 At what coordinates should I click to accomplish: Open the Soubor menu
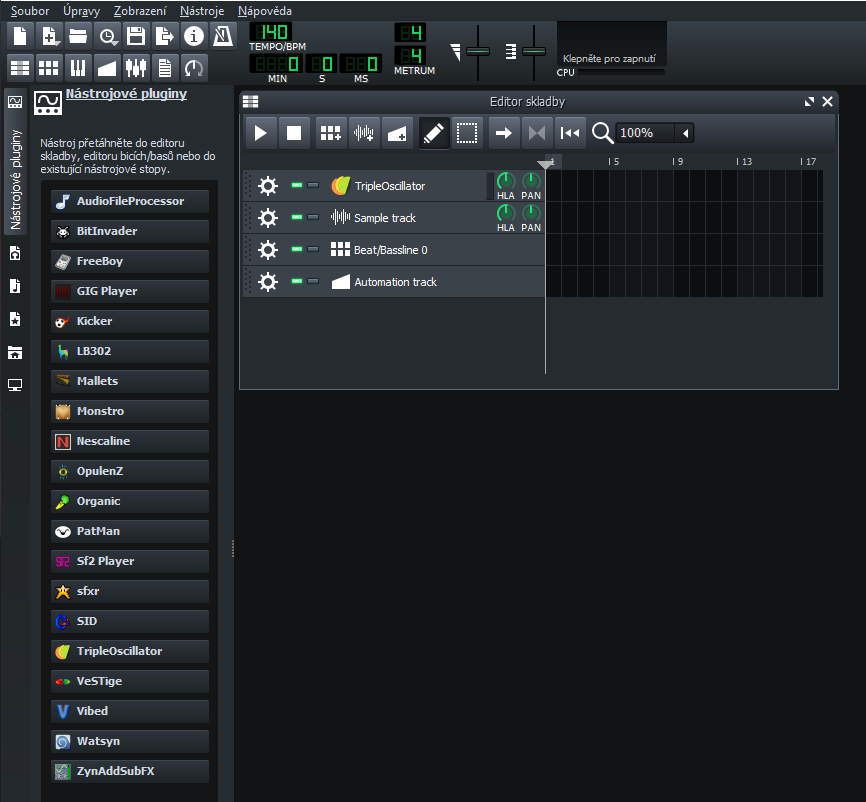click(29, 10)
